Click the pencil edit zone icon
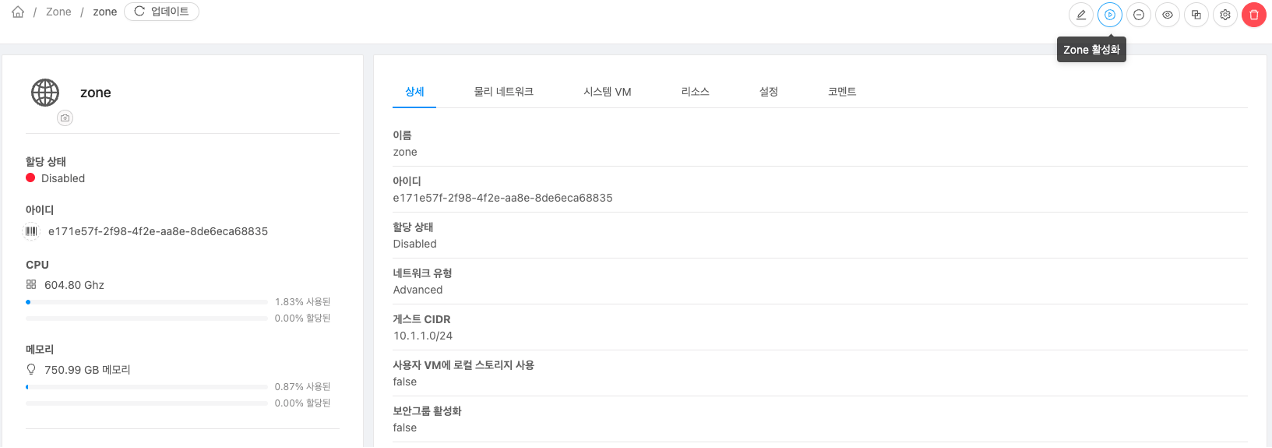Image resolution: width=1272 pixels, height=448 pixels. pyautogui.click(x=1080, y=15)
